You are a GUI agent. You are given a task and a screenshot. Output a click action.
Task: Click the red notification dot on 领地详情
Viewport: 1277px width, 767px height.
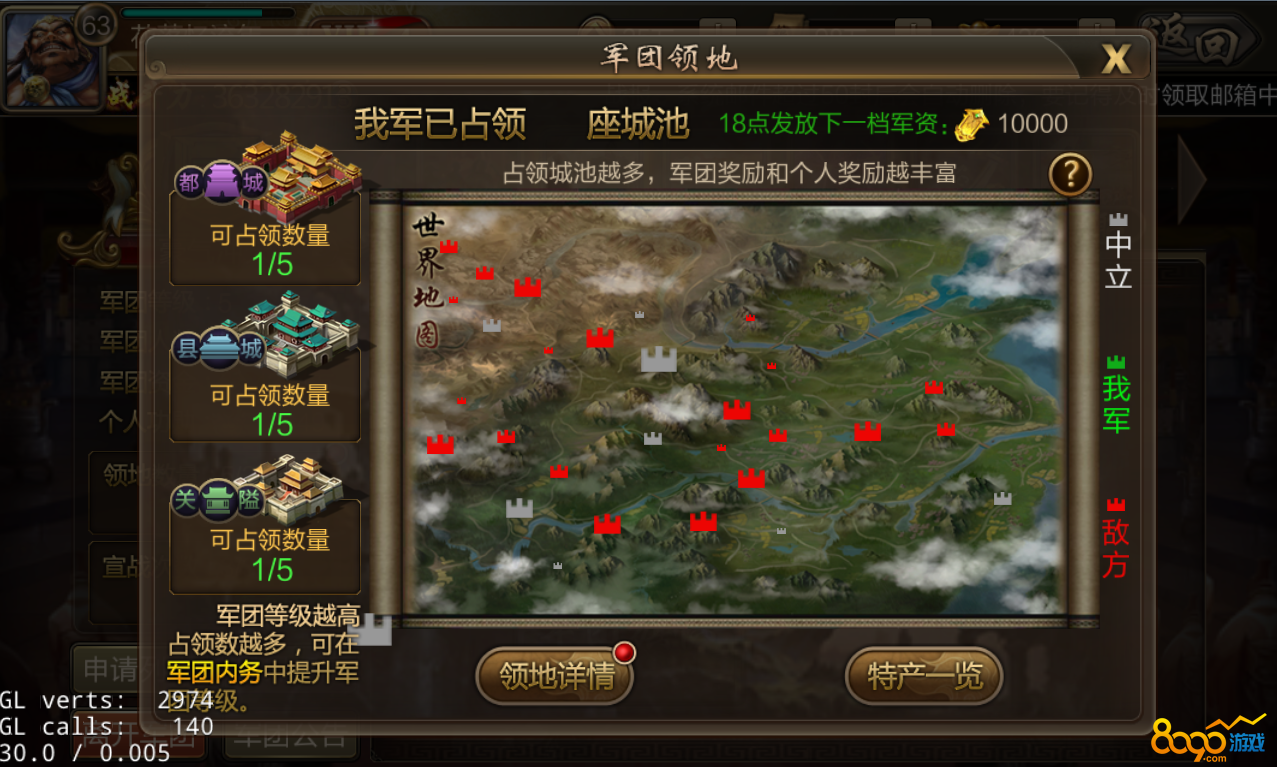[x=625, y=653]
